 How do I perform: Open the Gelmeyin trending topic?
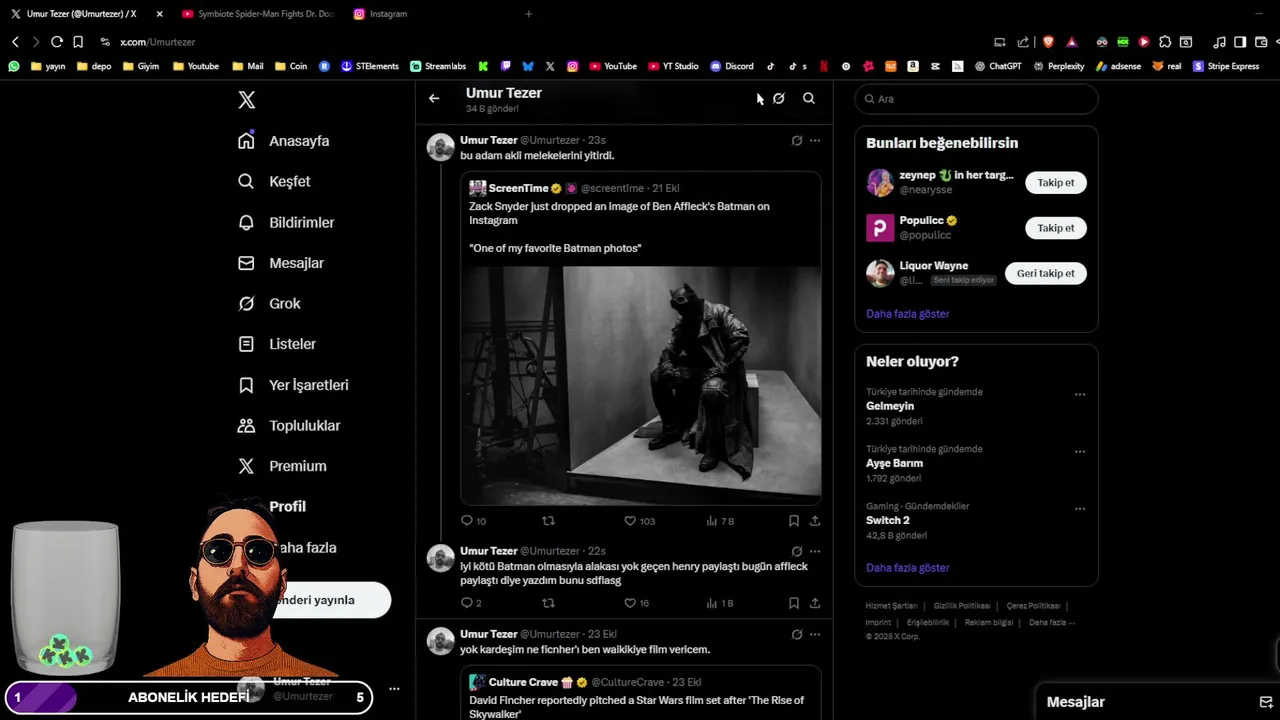[x=890, y=406]
